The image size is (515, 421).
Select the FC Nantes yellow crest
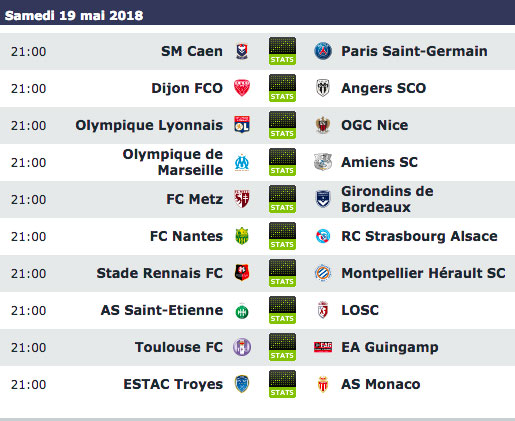click(x=242, y=236)
